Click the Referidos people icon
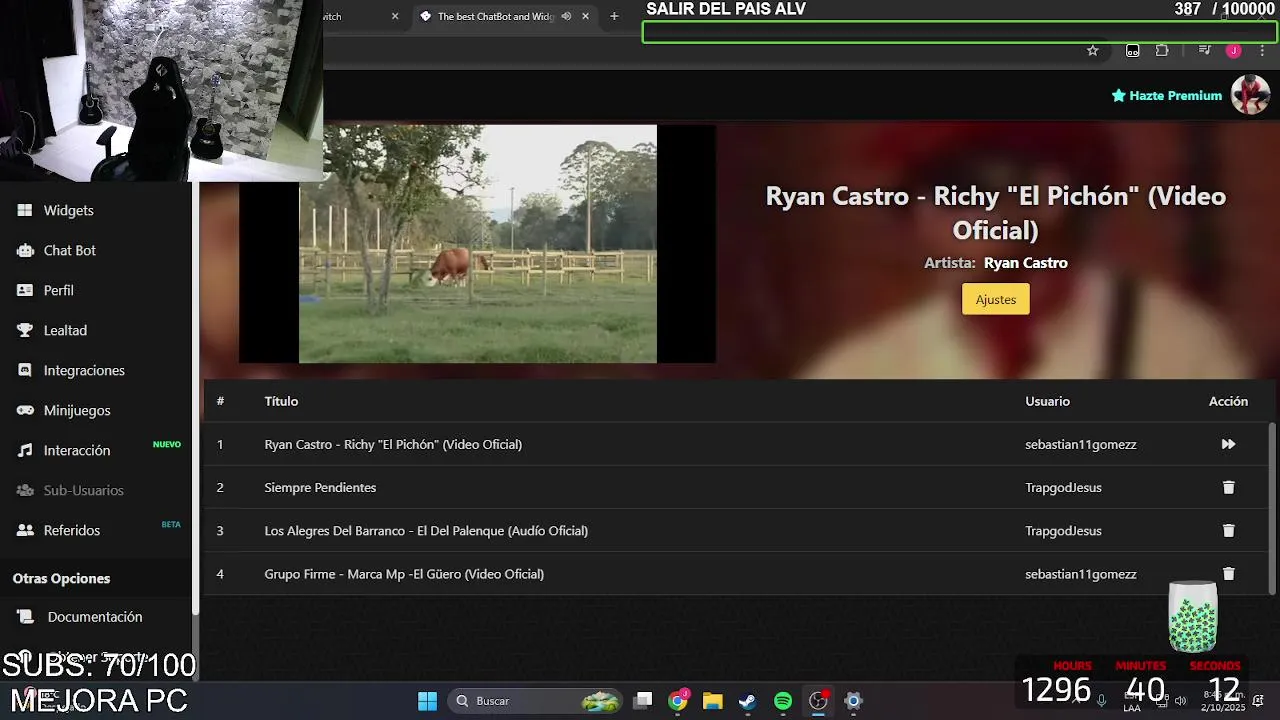 pos(25,530)
